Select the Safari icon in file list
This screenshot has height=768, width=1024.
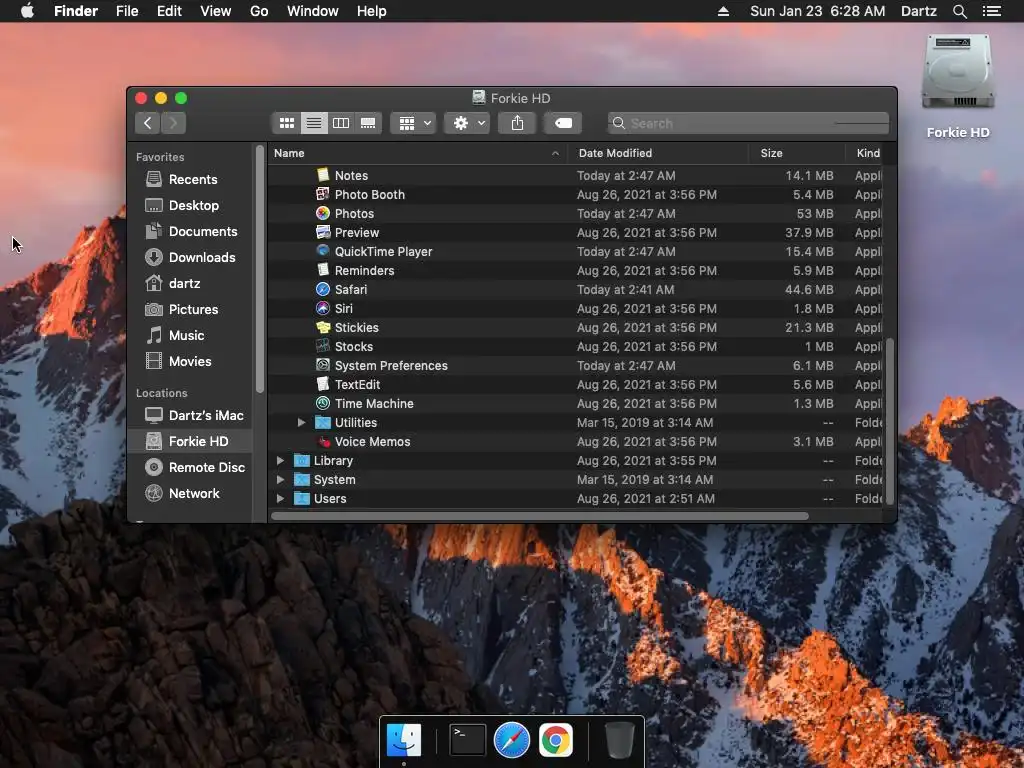click(x=323, y=289)
